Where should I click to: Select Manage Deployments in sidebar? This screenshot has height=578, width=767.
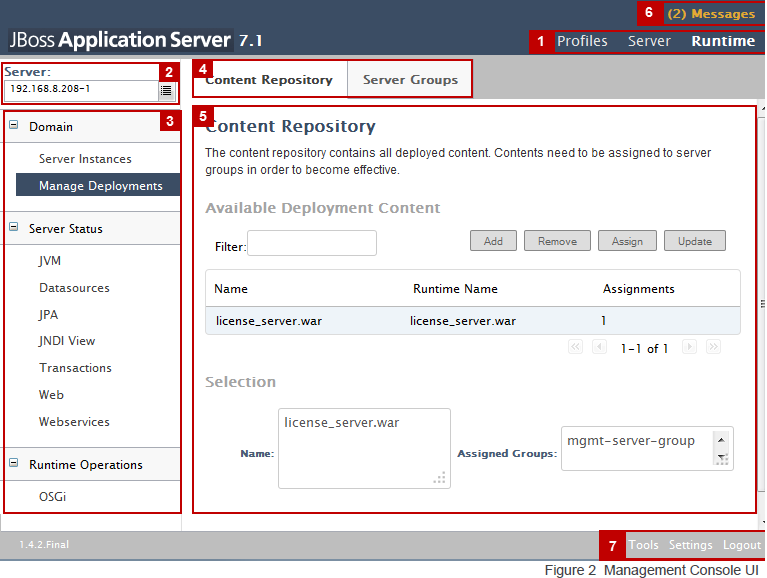pyautogui.click(x=98, y=185)
